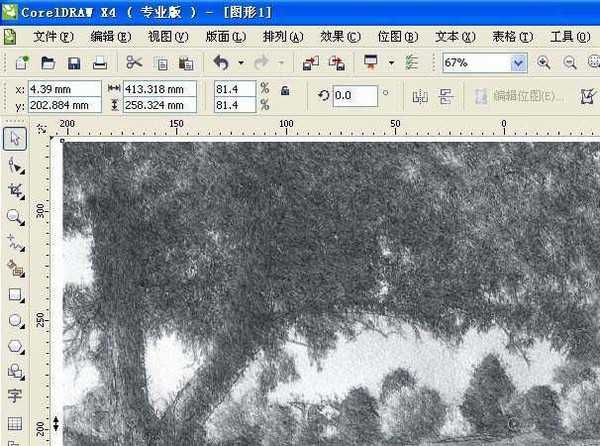Screen dimensions: 600x446
Task: Select the Polygon tool
Action: [x=16, y=347]
